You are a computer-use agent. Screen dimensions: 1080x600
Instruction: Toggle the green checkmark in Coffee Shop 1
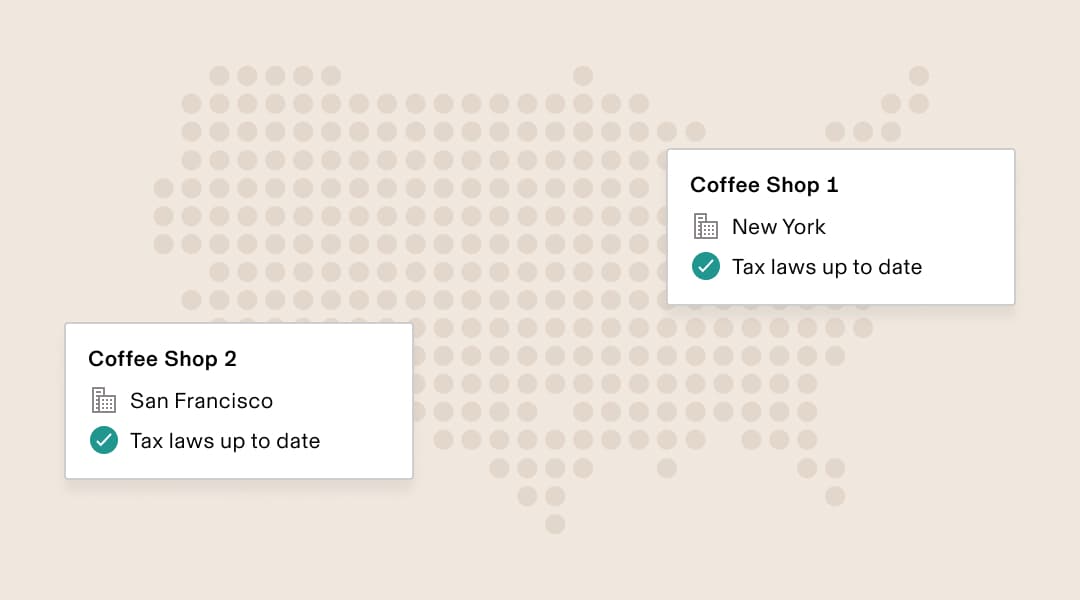point(706,267)
